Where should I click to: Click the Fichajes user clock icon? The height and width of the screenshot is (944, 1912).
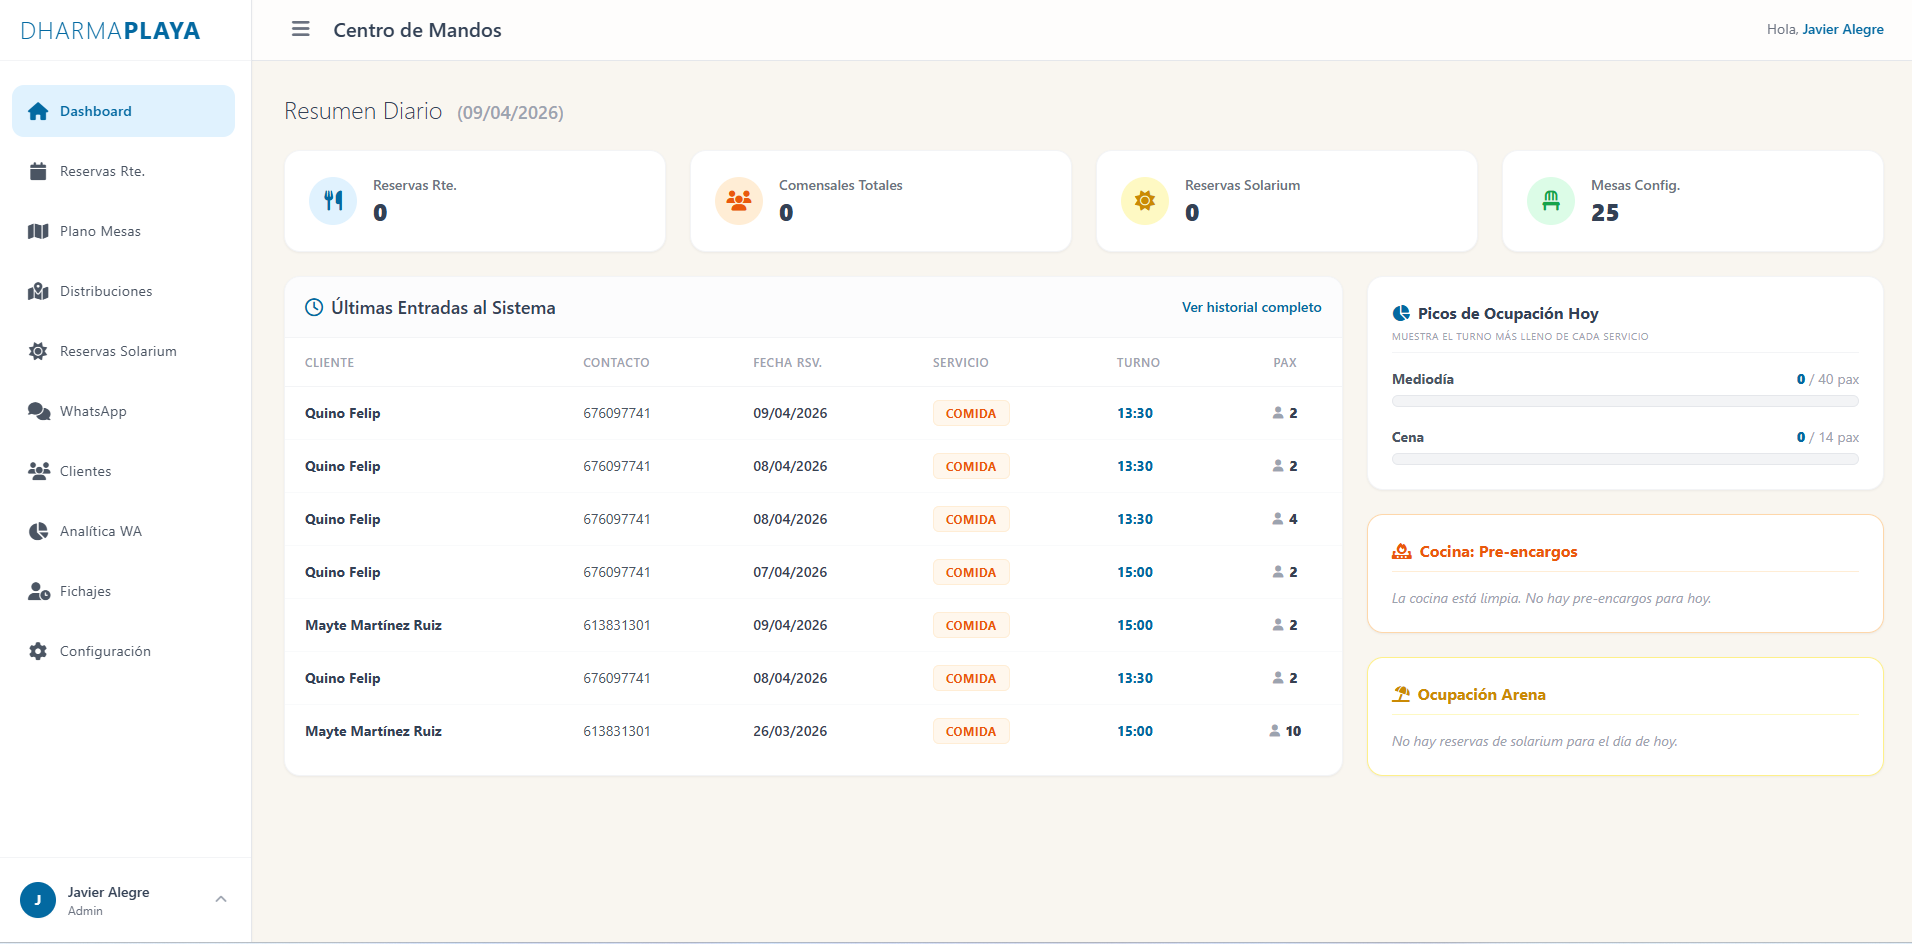pyautogui.click(x=39, y=591)
